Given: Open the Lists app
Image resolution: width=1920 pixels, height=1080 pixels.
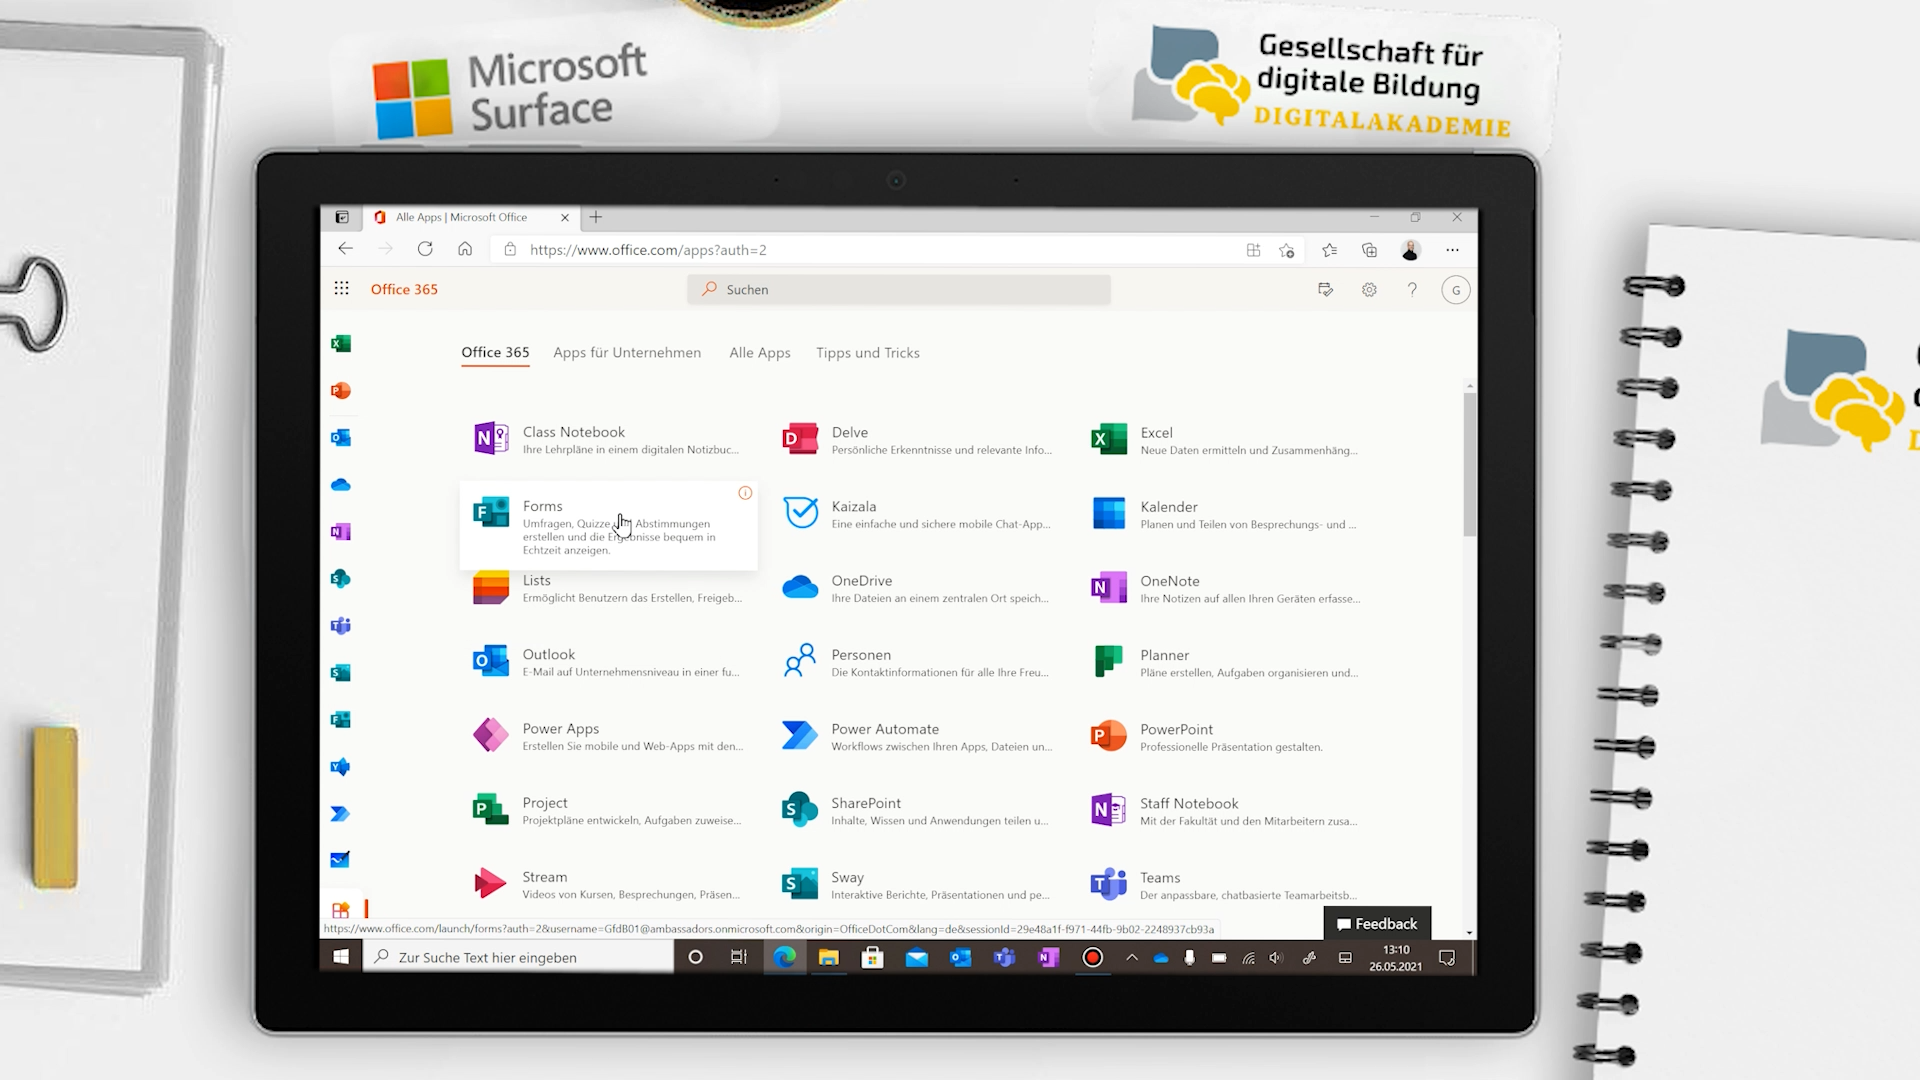Looking at the screenshot, I should (x=608, y=588).
